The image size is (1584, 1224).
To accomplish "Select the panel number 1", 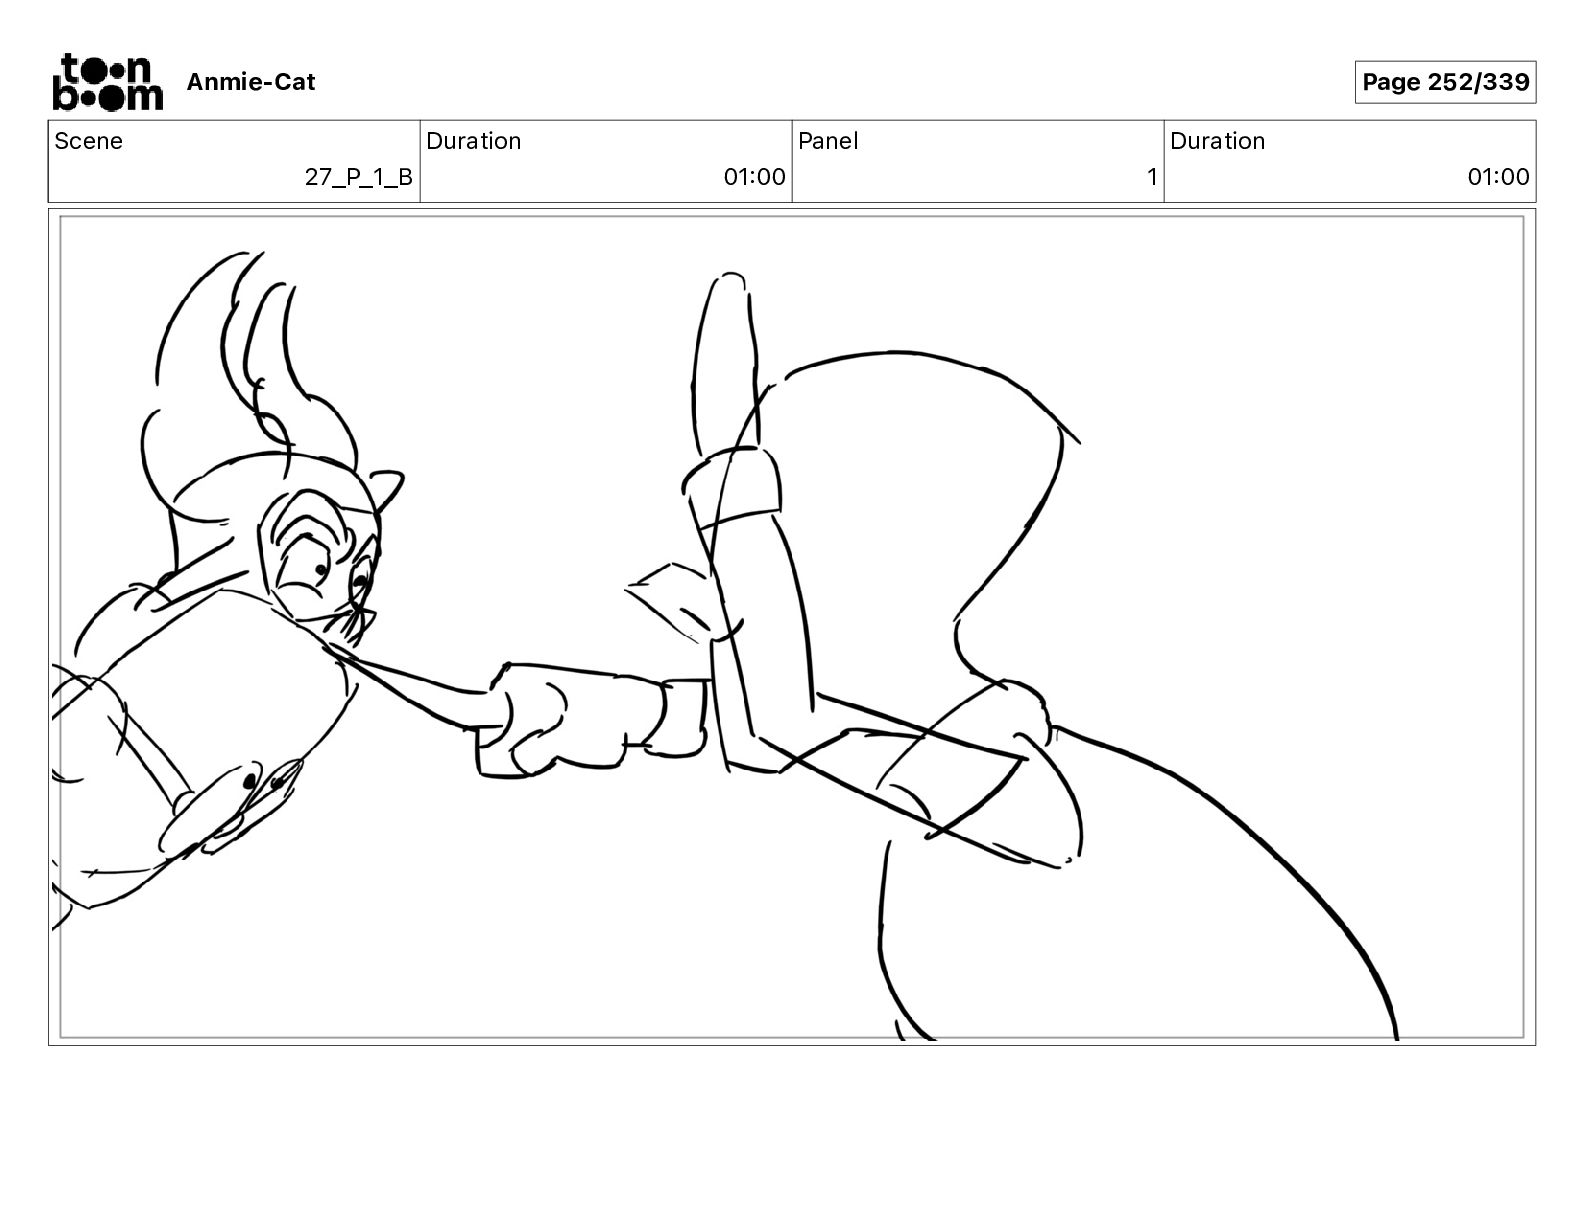I will click(x=1151, y=177).
